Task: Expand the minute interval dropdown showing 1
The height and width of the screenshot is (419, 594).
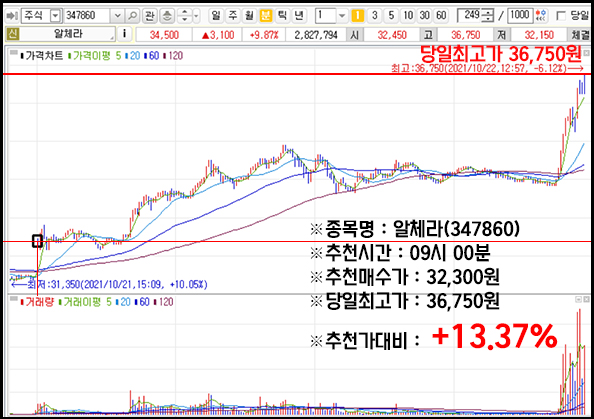Action: point(342,16)
